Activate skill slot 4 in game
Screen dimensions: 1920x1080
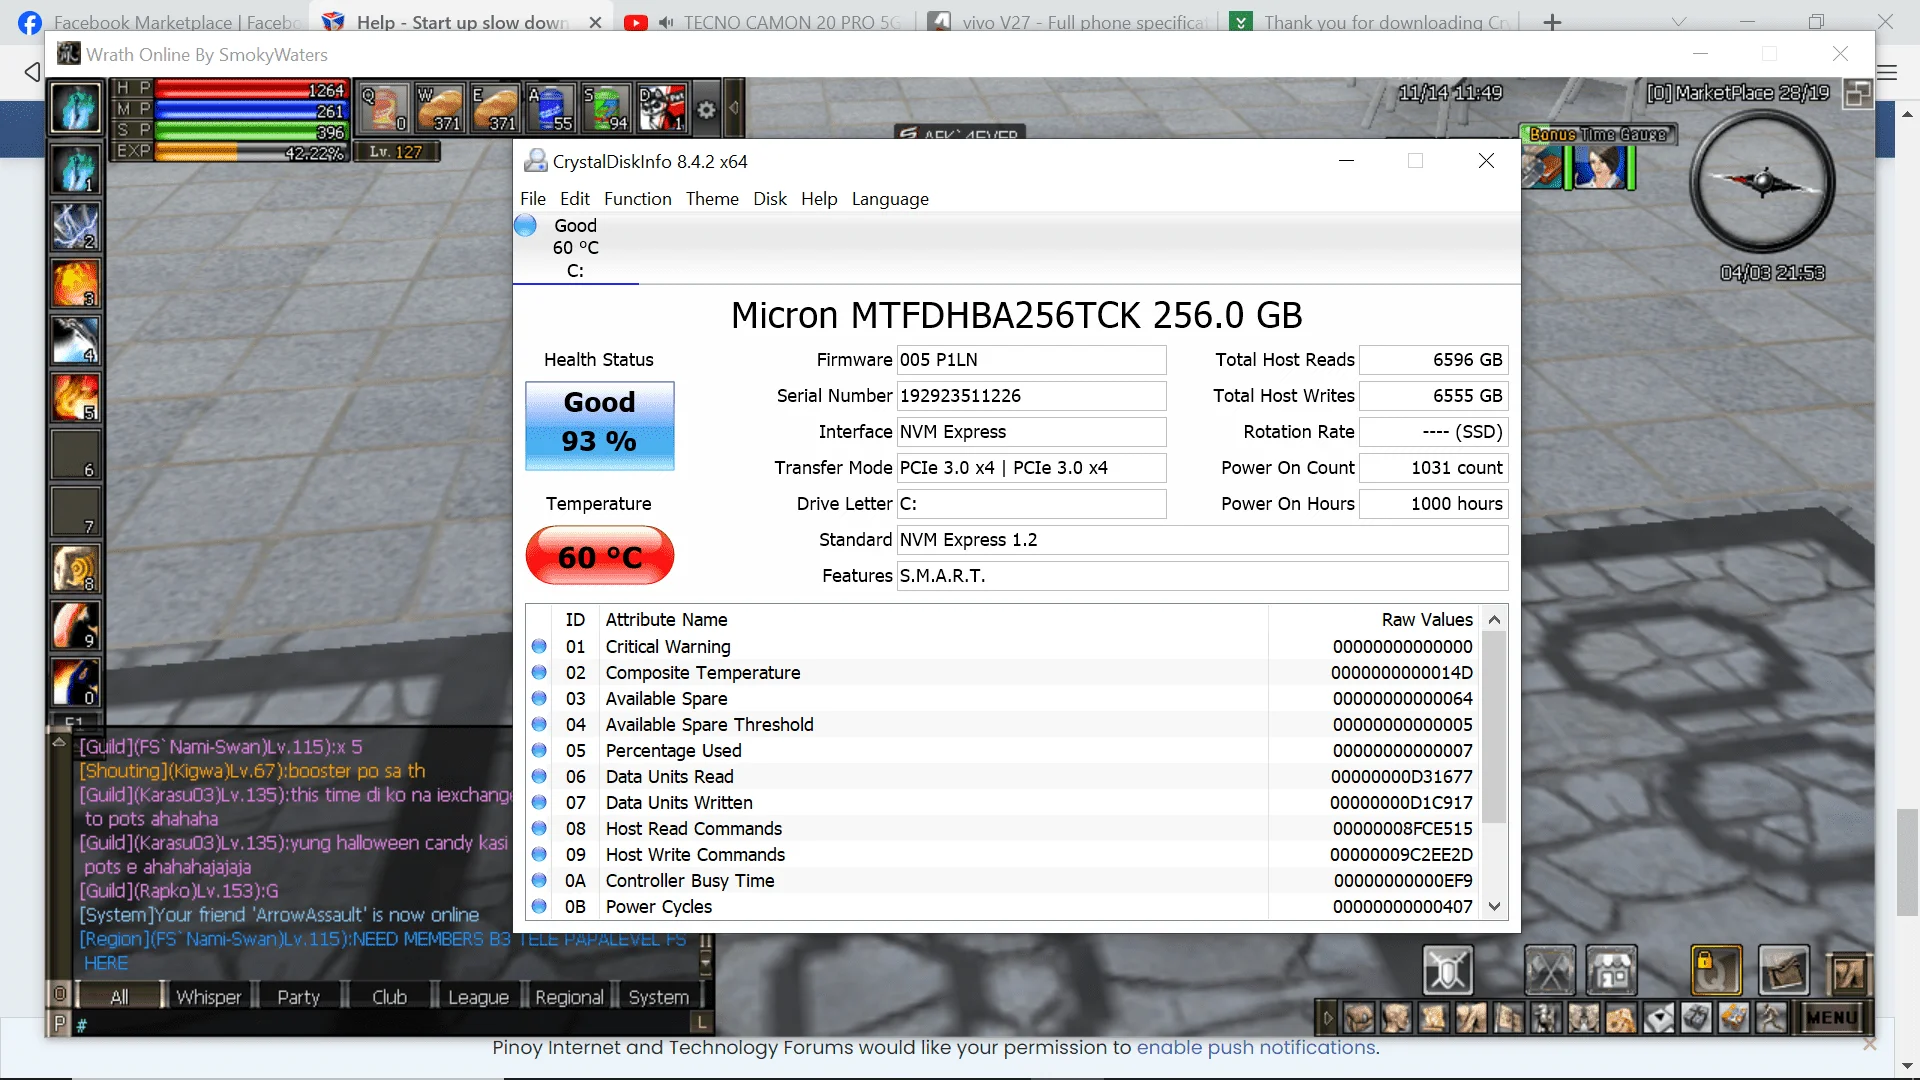[x=76, y=340]
